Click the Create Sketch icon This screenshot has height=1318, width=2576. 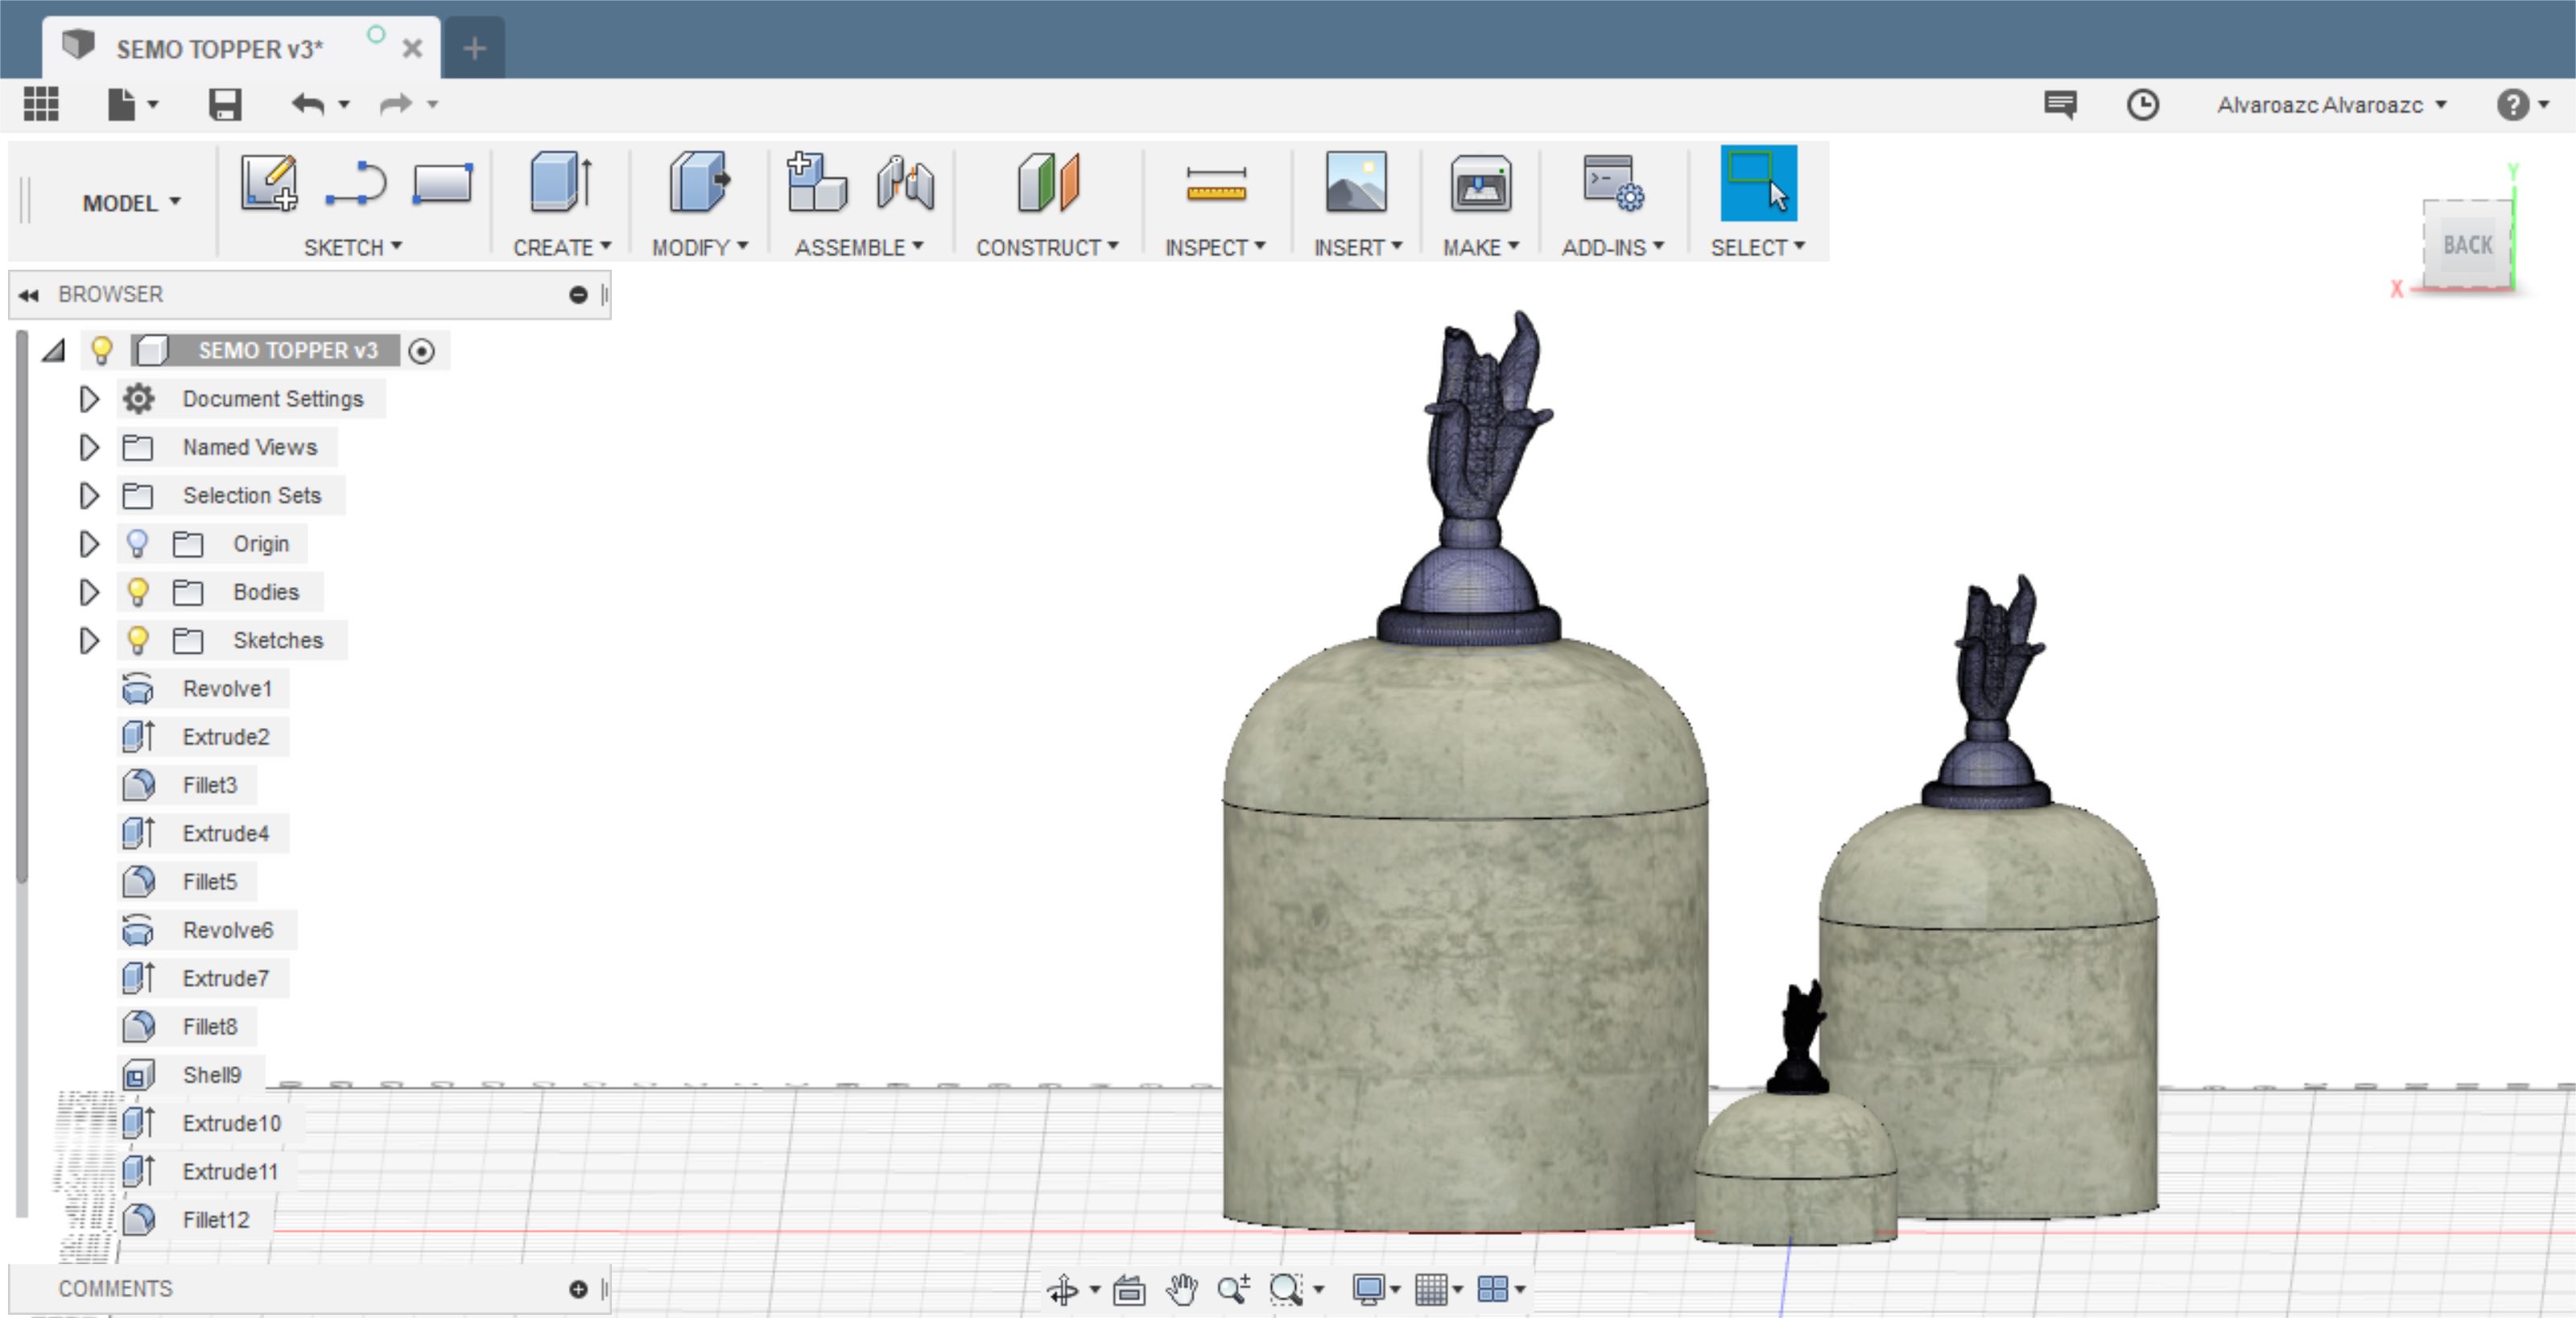click(x=268, y=183)
